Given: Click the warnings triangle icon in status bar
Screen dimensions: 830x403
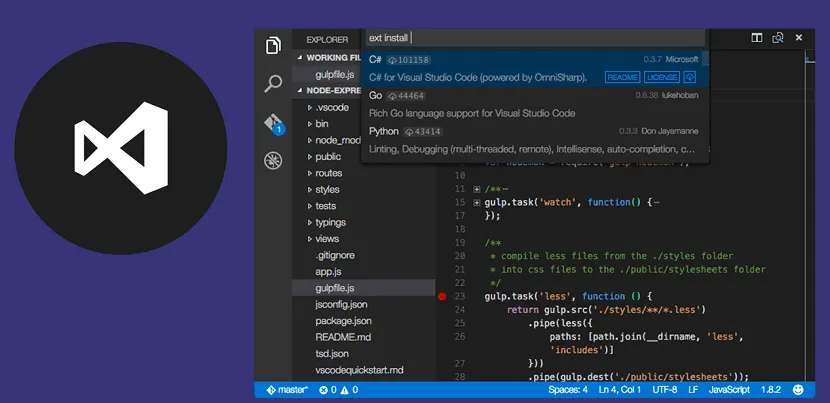Looking at the screenshot, I should [344, 390].
